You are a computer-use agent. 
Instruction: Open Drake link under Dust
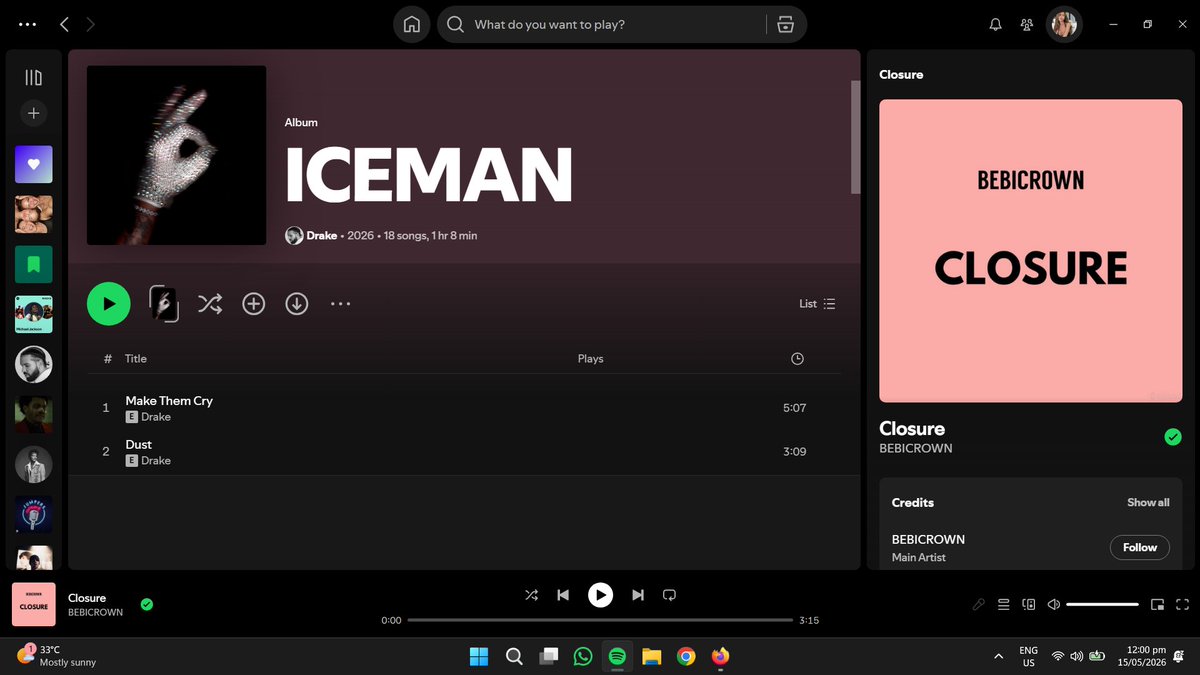pos(156,461)
